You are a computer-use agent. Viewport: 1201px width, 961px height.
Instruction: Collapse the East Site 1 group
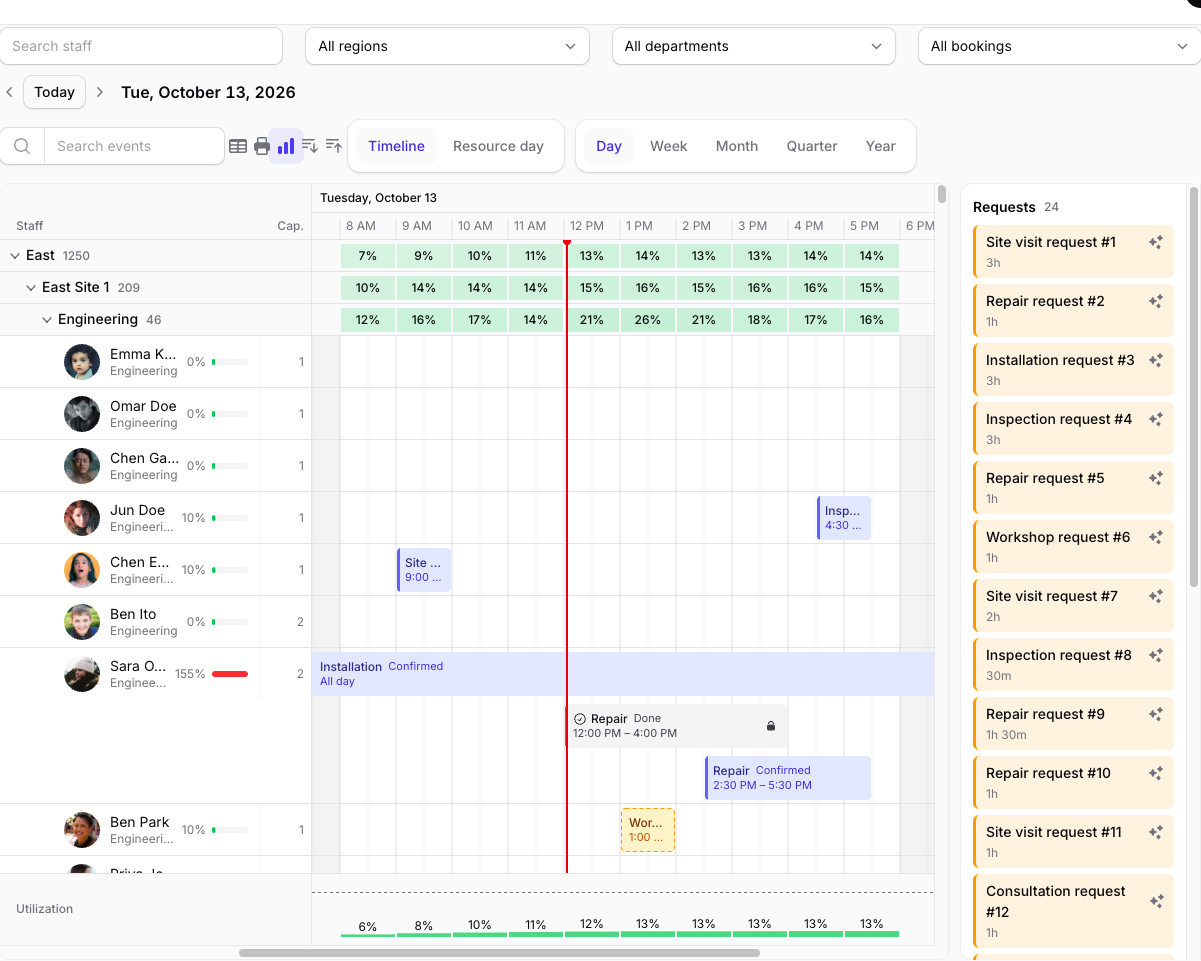pyautogui.click(x=31, y=288)
